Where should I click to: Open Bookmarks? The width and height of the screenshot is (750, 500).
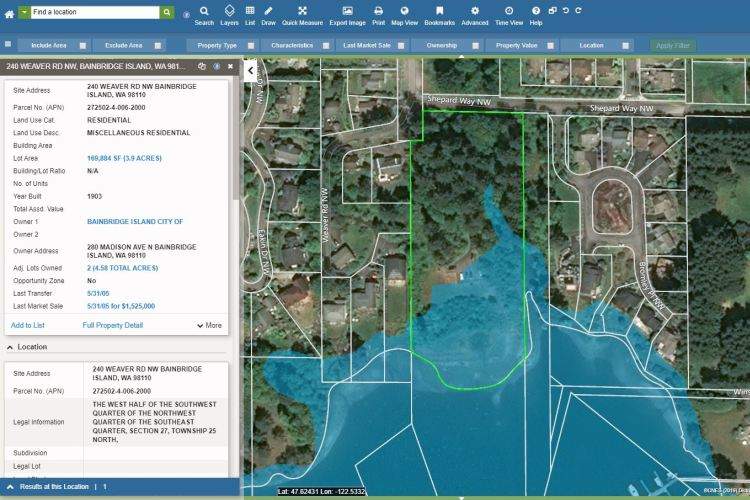coord(440,15)
